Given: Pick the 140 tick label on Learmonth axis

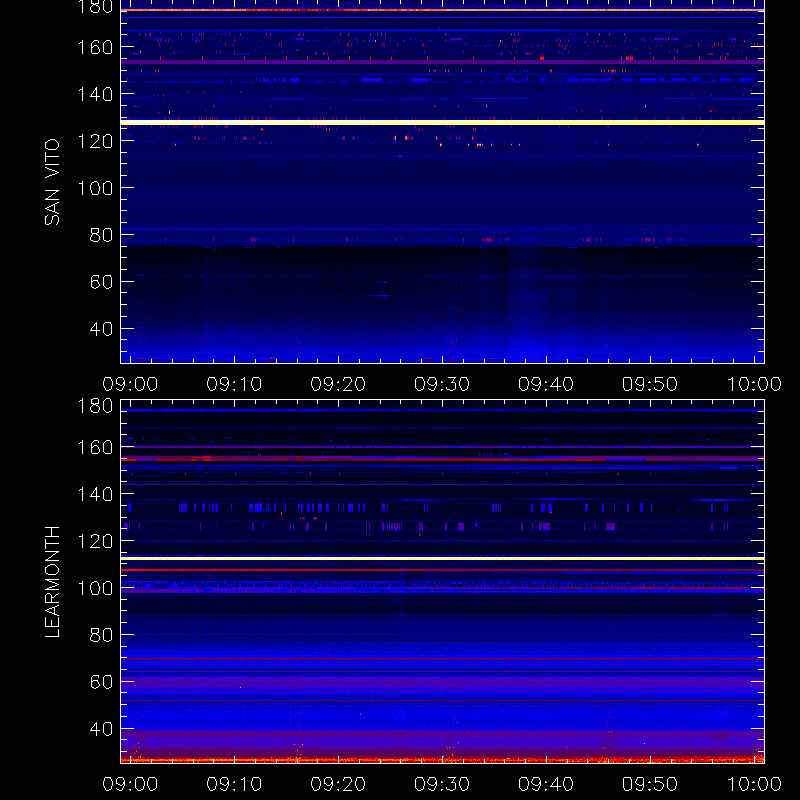Looking at the screenshot, I should 95,494.
